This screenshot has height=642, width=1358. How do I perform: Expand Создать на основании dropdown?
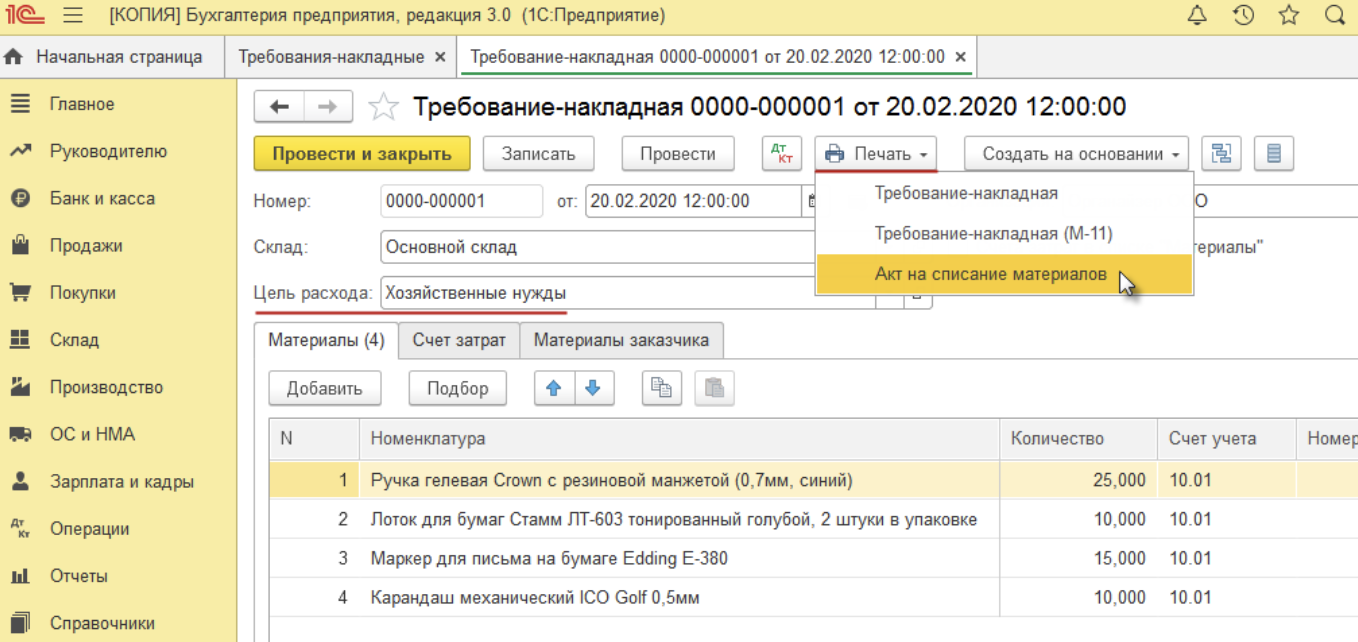tap(1076, 154)
